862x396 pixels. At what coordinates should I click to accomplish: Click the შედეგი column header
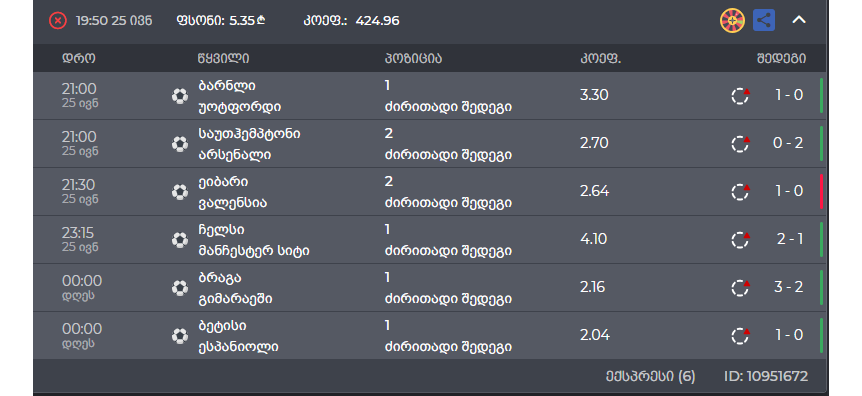pyautogui.click(x=781, y=58)
